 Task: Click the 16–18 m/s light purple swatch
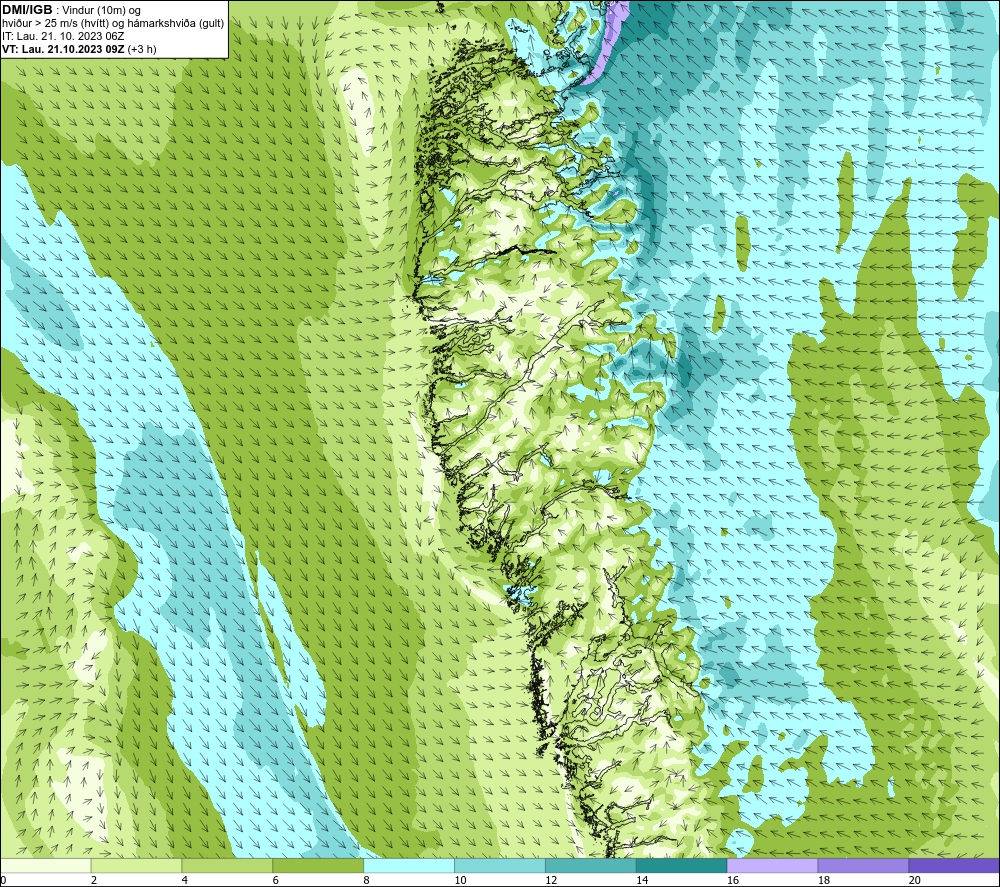click(x=772, y=865)
